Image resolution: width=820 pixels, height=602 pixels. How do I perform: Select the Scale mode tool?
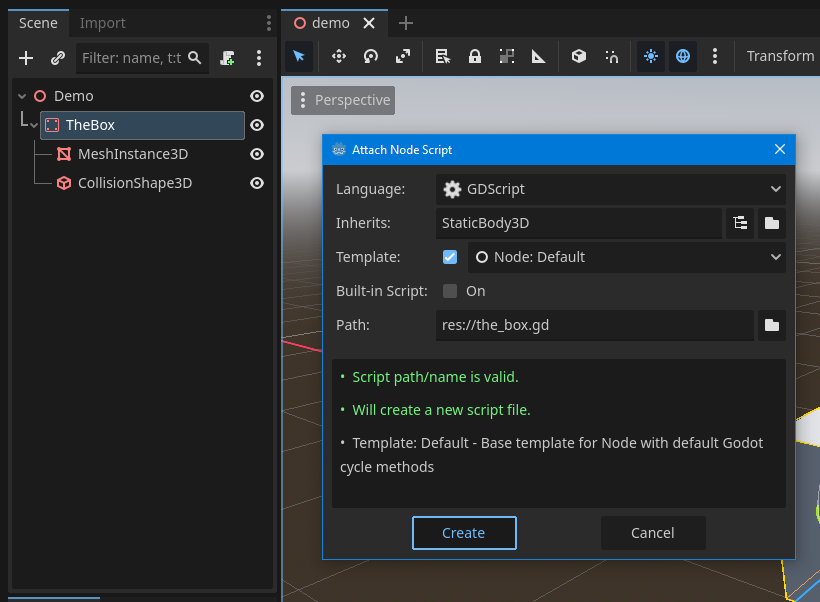tap(403, 56)
